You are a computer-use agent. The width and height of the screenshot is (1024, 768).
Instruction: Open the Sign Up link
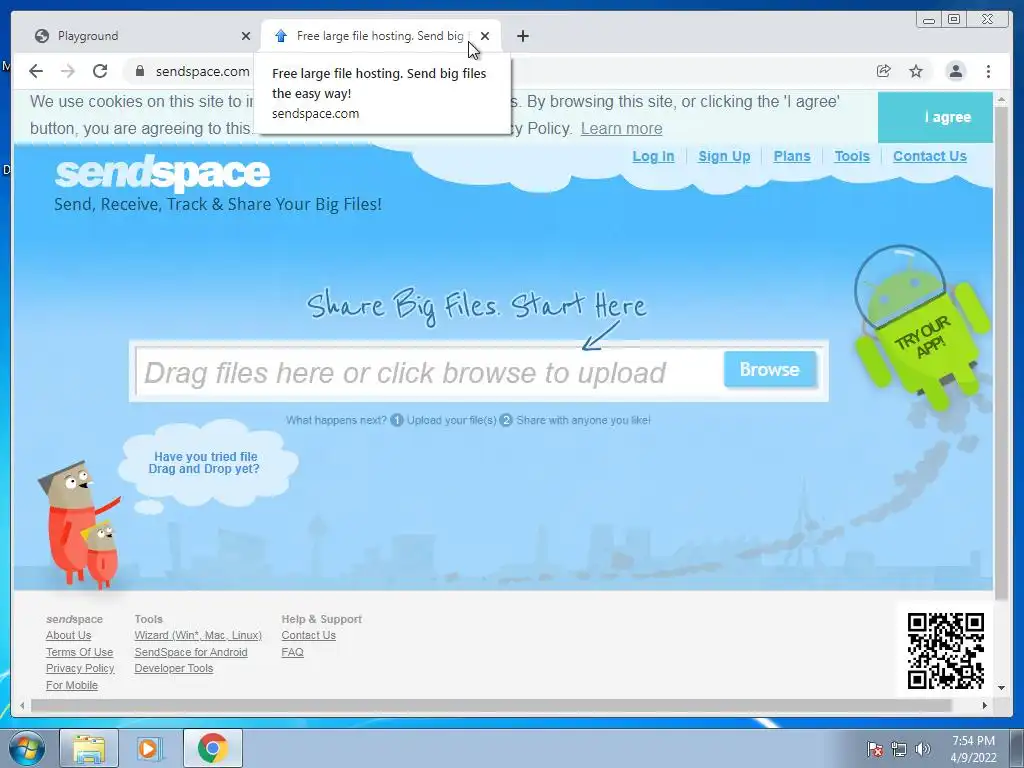click(x=724, y=156)
